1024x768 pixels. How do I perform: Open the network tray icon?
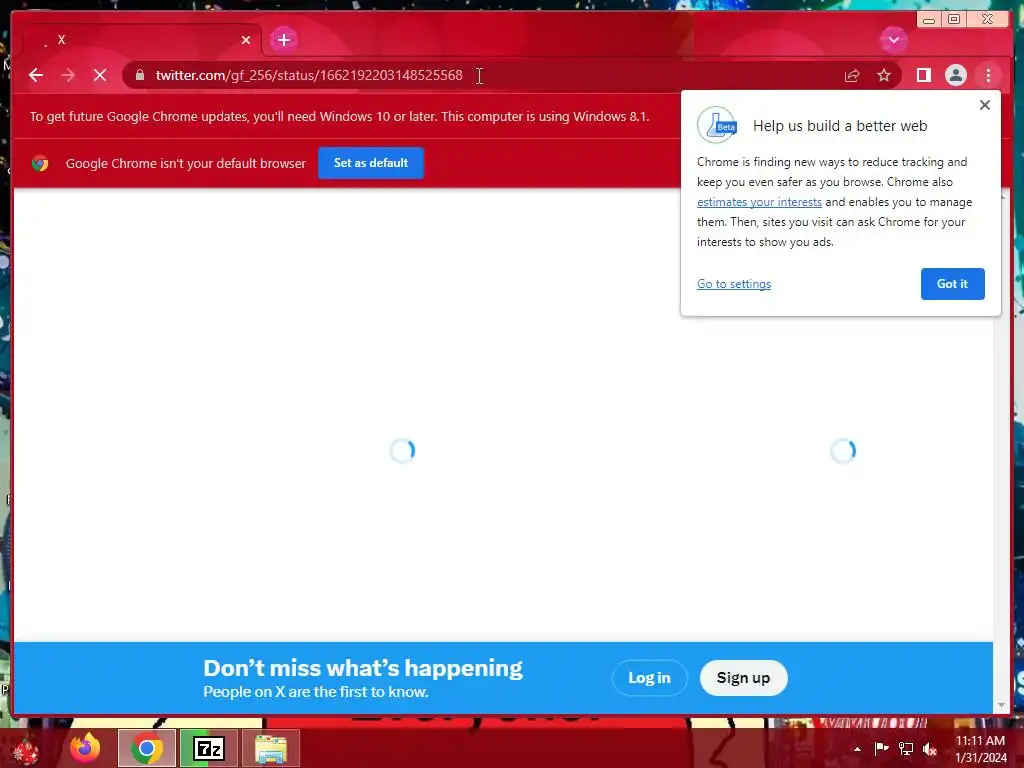click(905, 749)
